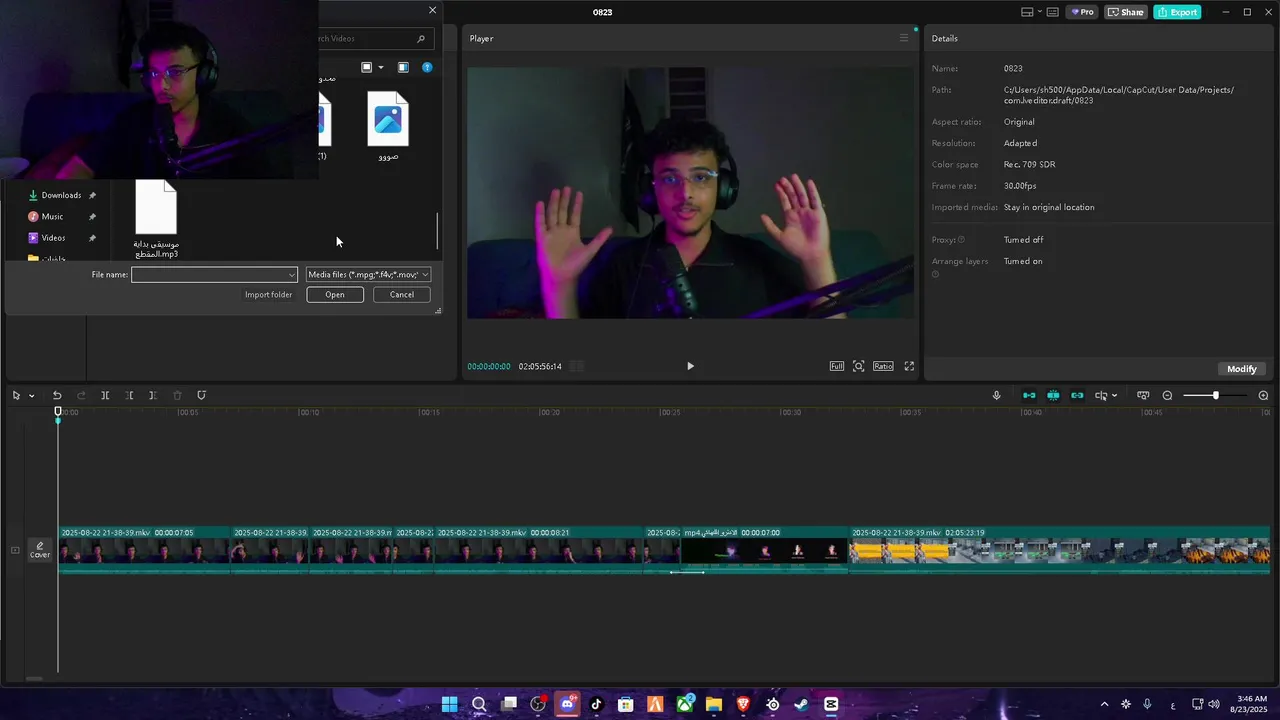
Task: Open the Ratio selector in Player
Action: (883, 366)
